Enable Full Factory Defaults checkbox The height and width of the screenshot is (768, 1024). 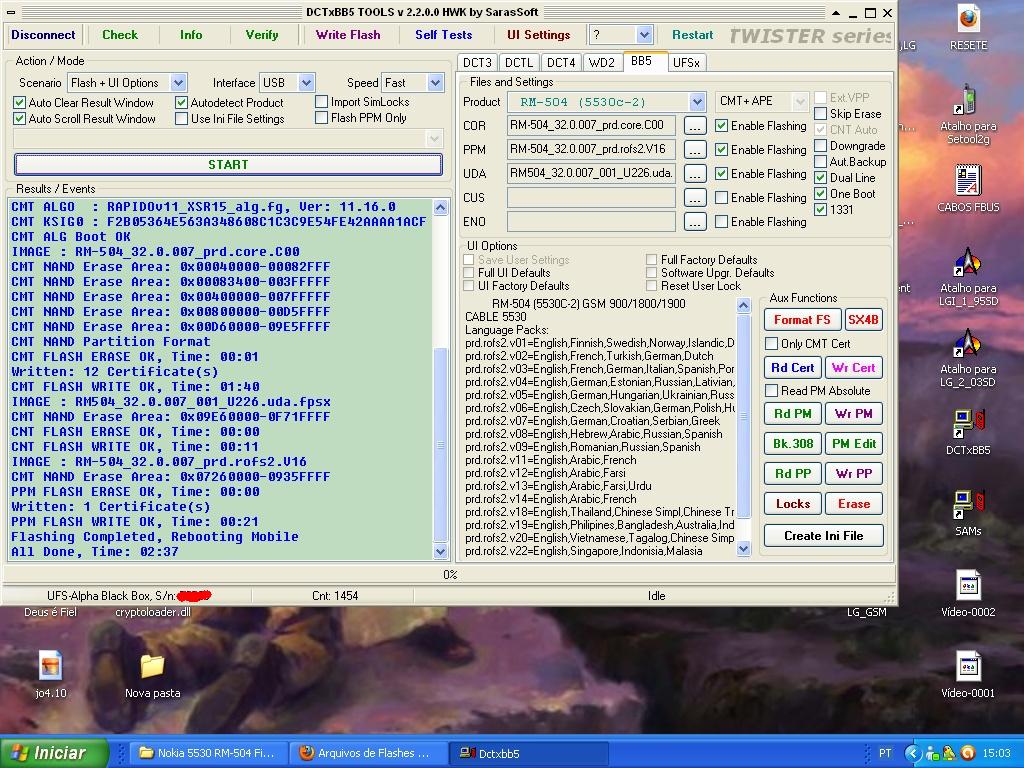pos(651,260)
